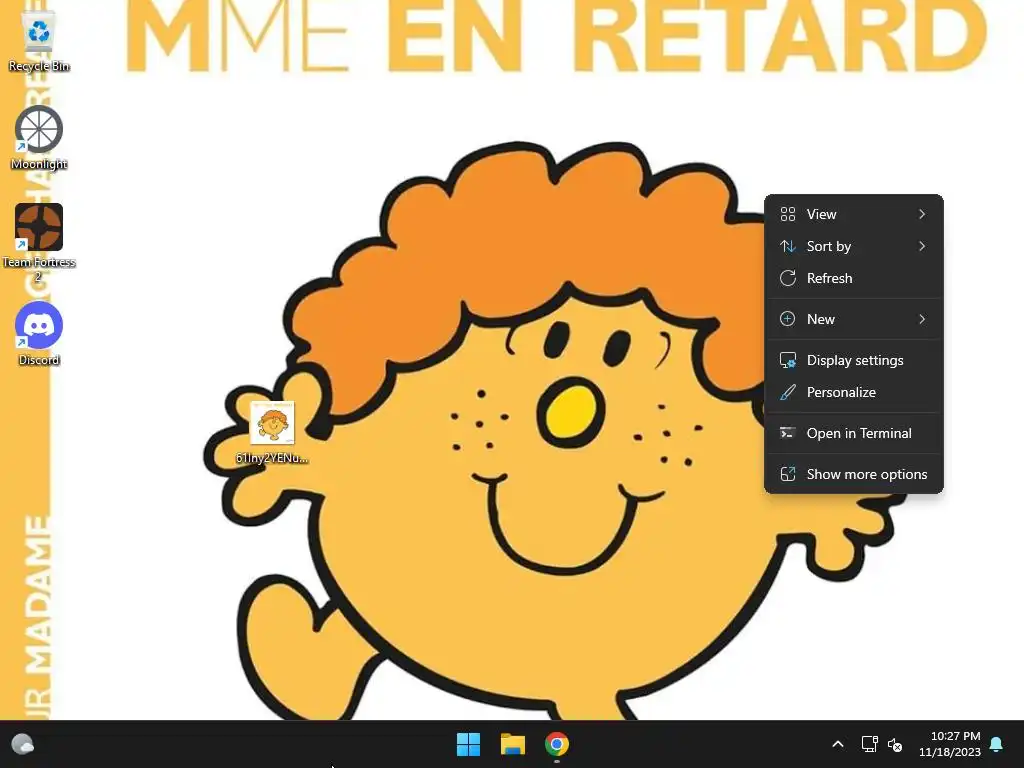Click the grid icon beside View
The height and width of the screenshot is (768, 1024).
(788, 214)
